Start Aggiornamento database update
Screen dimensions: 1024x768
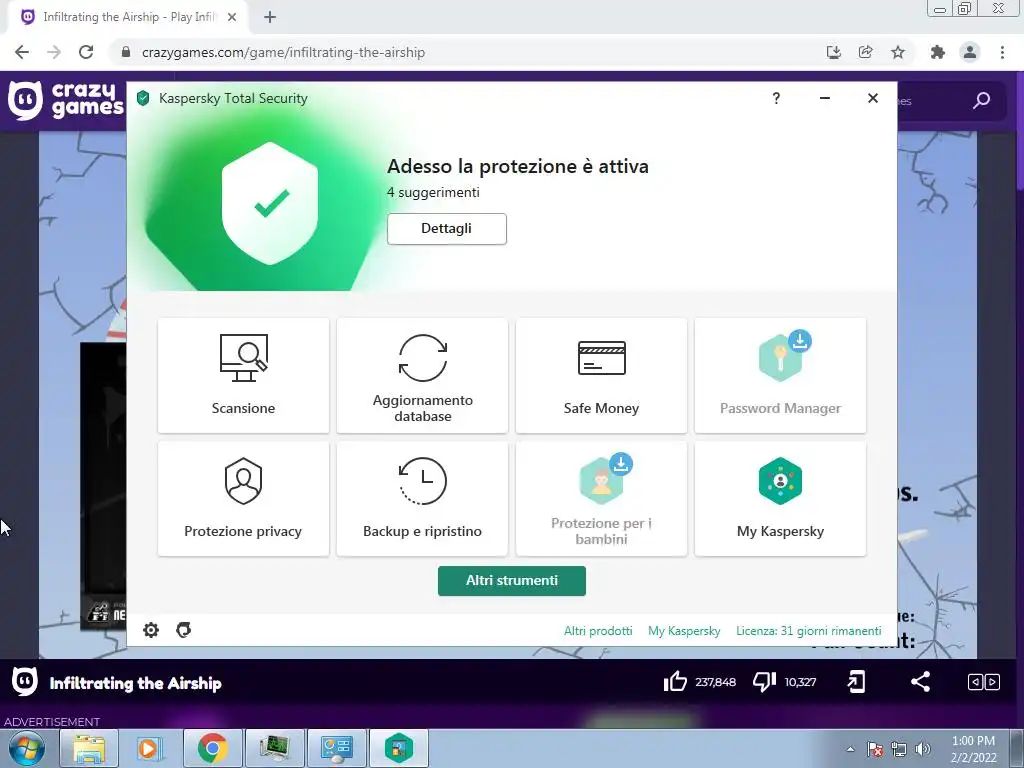(422, 376)
